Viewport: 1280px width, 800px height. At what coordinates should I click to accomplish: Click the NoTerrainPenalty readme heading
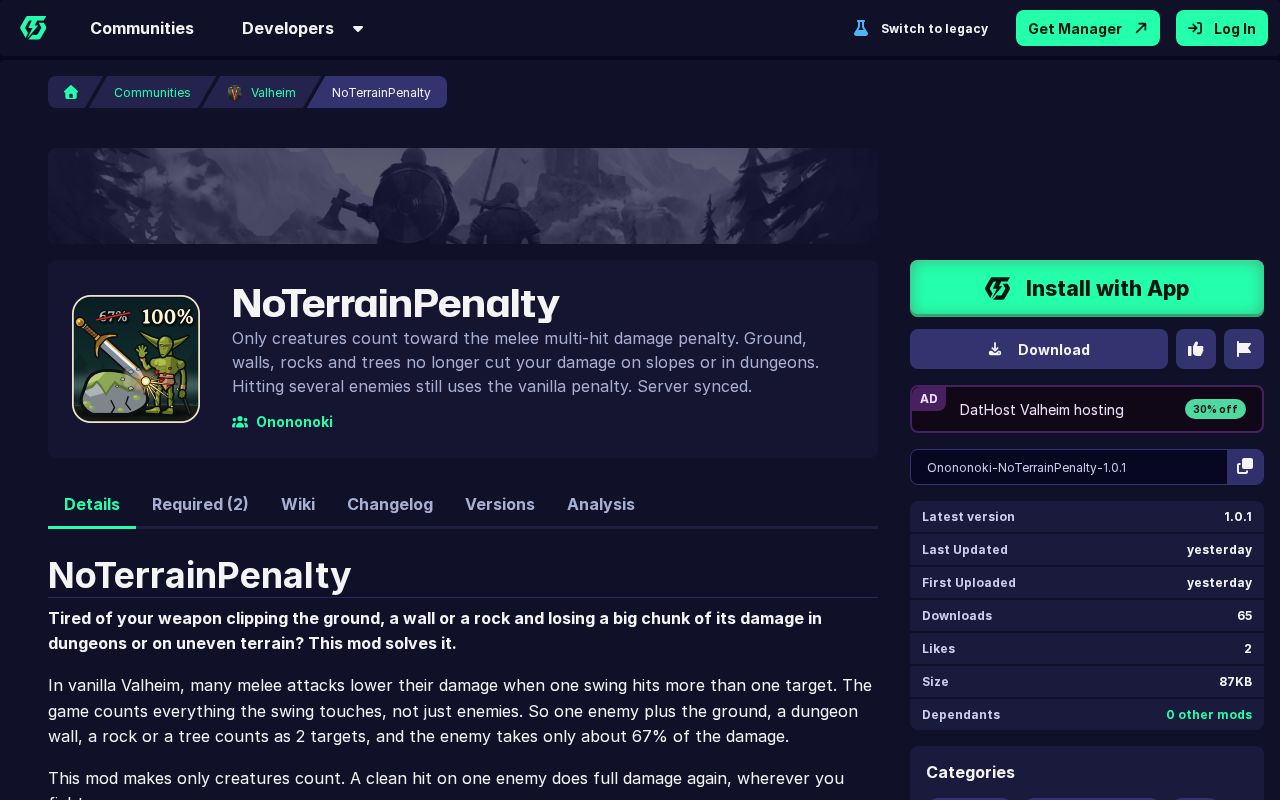pyautogui.click(x=200, y=575)
